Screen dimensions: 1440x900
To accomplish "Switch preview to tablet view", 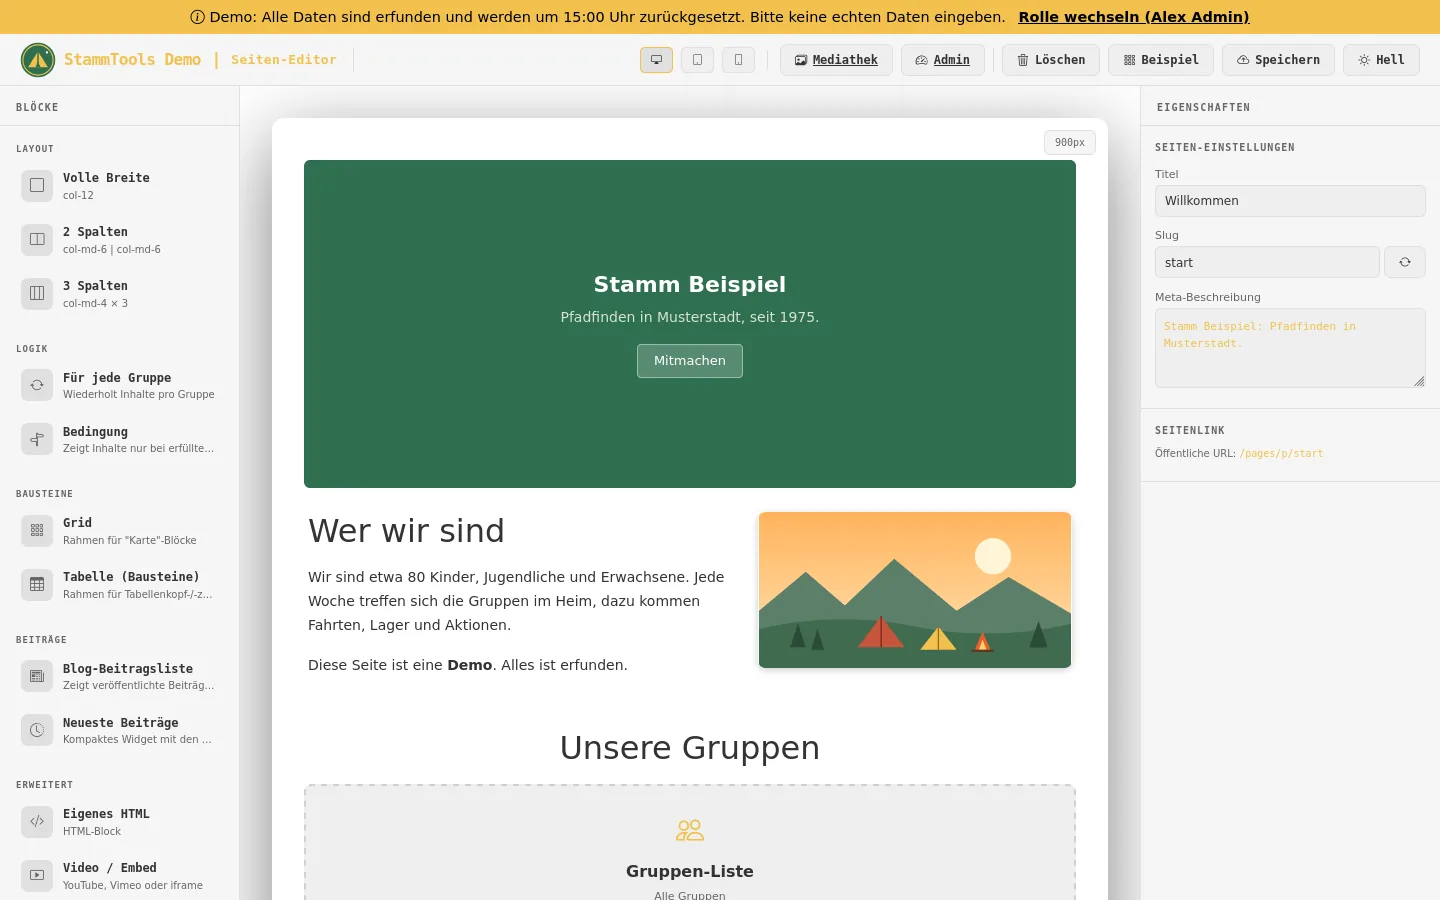I will 697,60.
